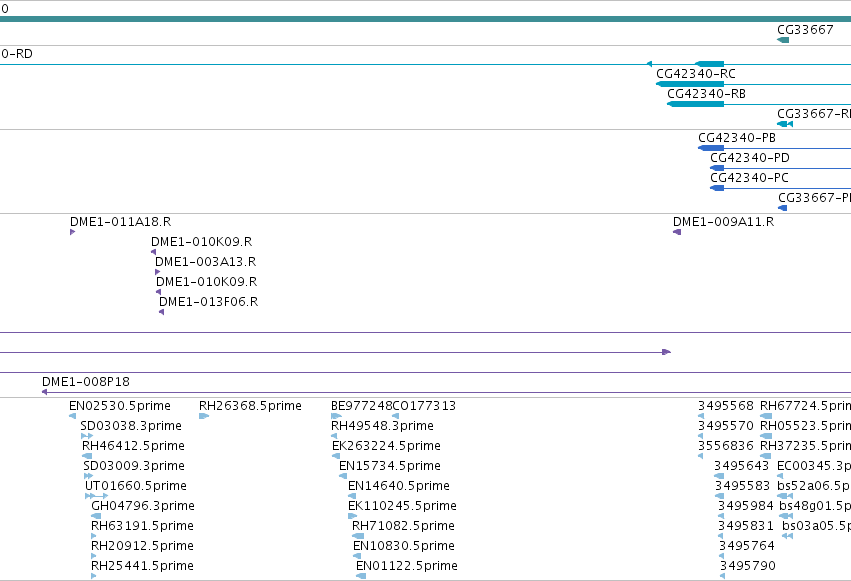This screenshot has height=581, width=851.
Task: Click the teal chromosome arm bar
Action: coord(426,19)
